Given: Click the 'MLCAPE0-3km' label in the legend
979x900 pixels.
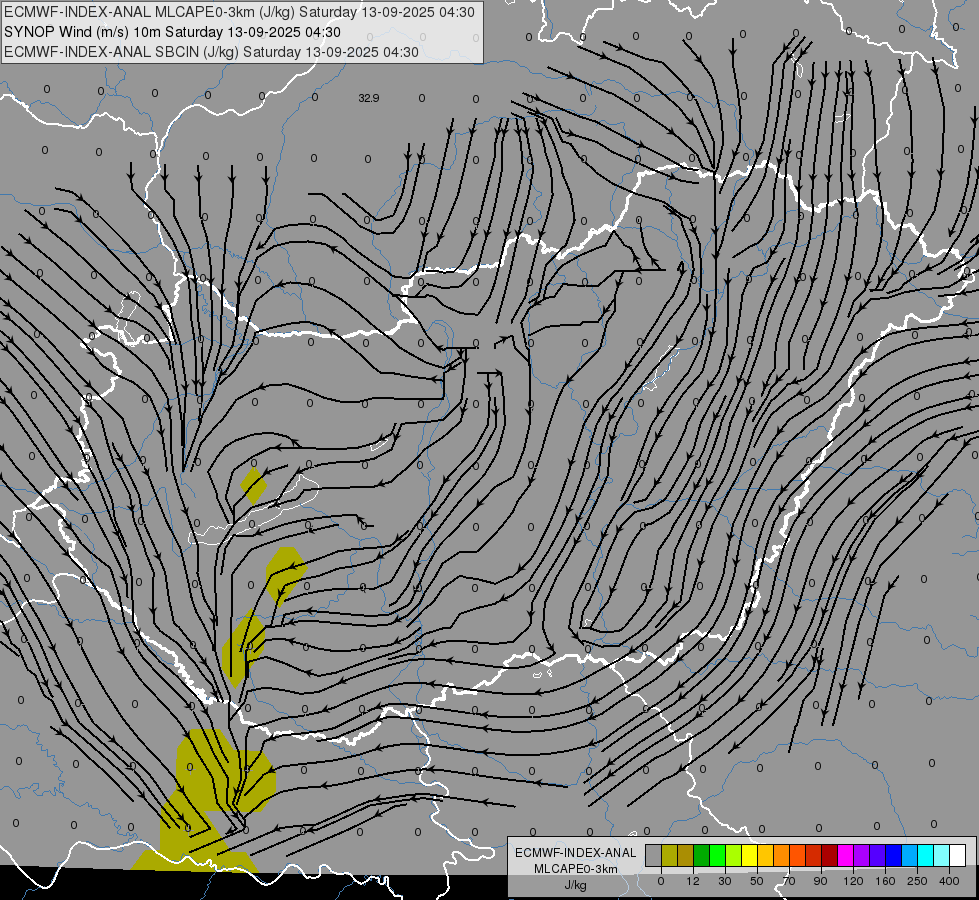Looking at the screenshot, I should [x=576, y=869].
